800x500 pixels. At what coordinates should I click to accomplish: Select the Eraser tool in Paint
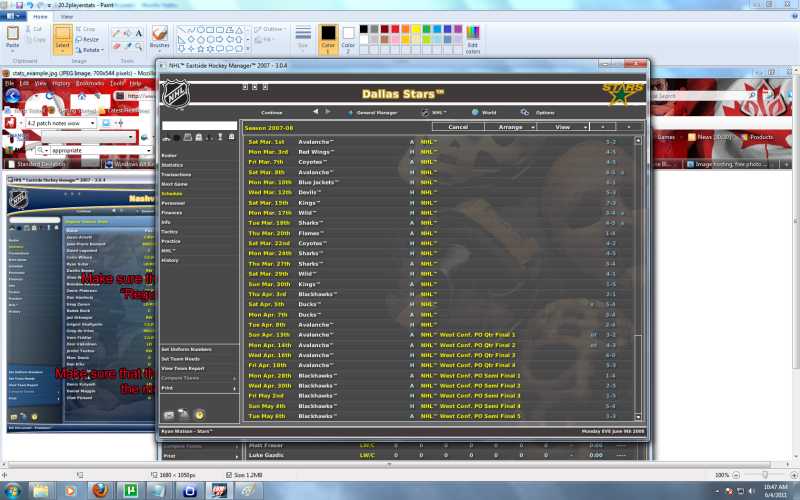coord(116,46)
